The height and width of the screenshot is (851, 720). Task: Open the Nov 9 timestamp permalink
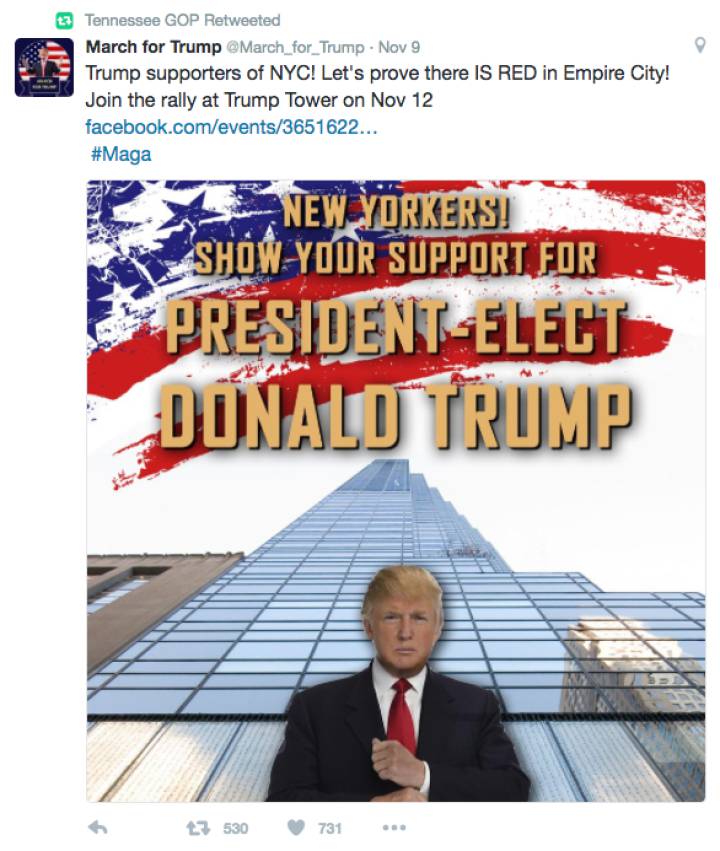399,48
